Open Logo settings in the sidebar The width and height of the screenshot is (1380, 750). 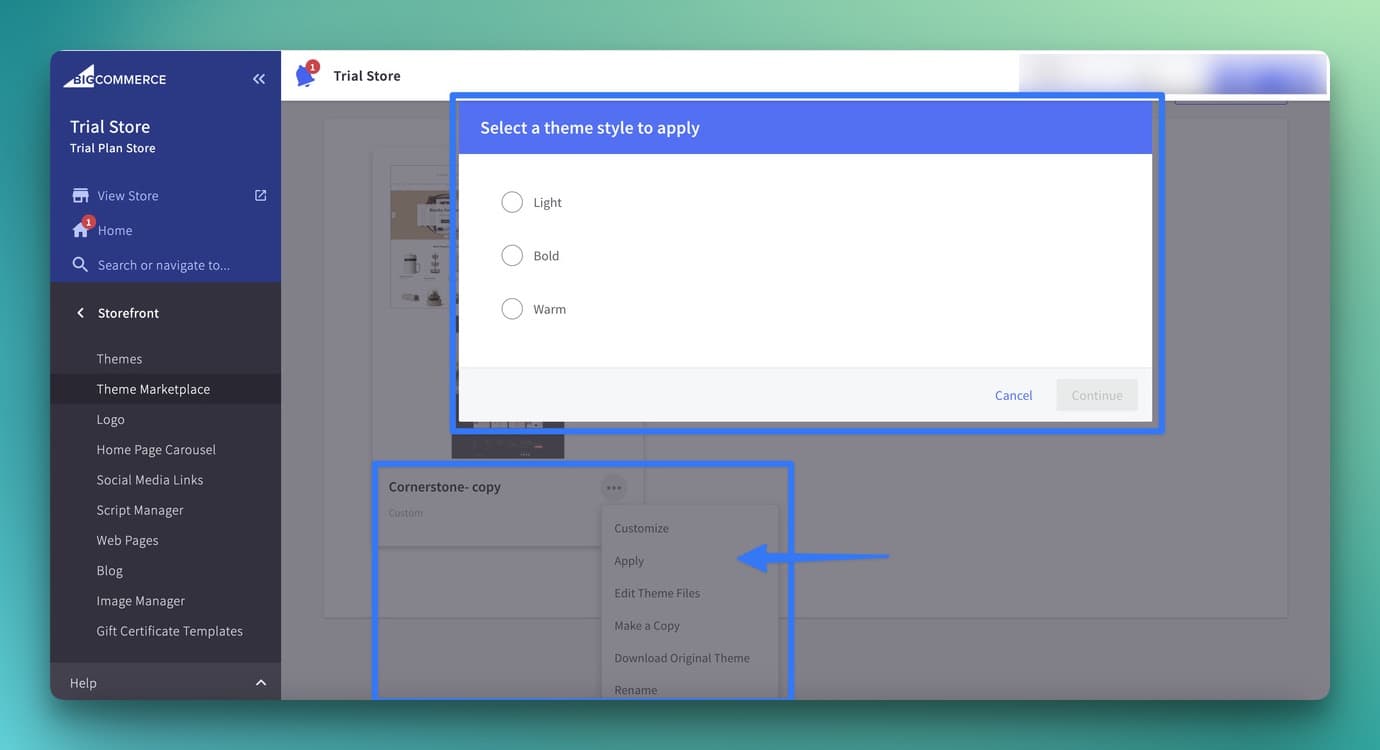[110, 420]
